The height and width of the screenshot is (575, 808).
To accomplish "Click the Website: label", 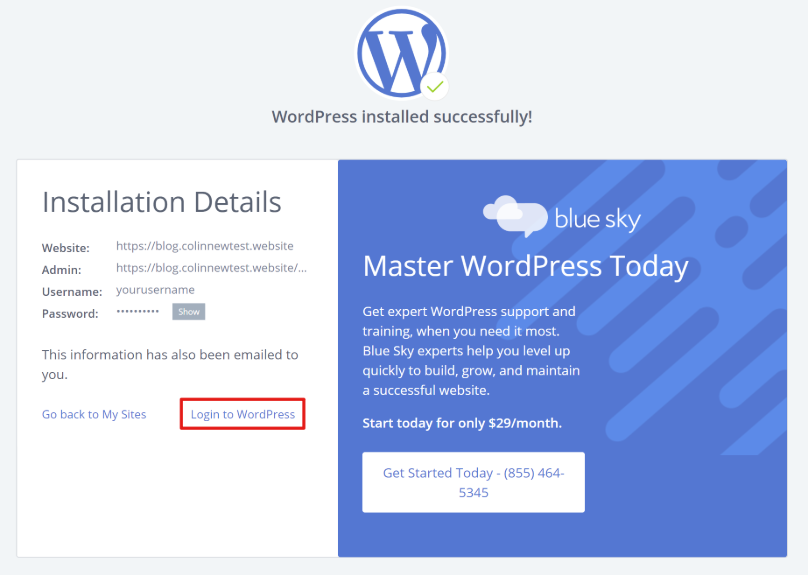I will (66, 248).
